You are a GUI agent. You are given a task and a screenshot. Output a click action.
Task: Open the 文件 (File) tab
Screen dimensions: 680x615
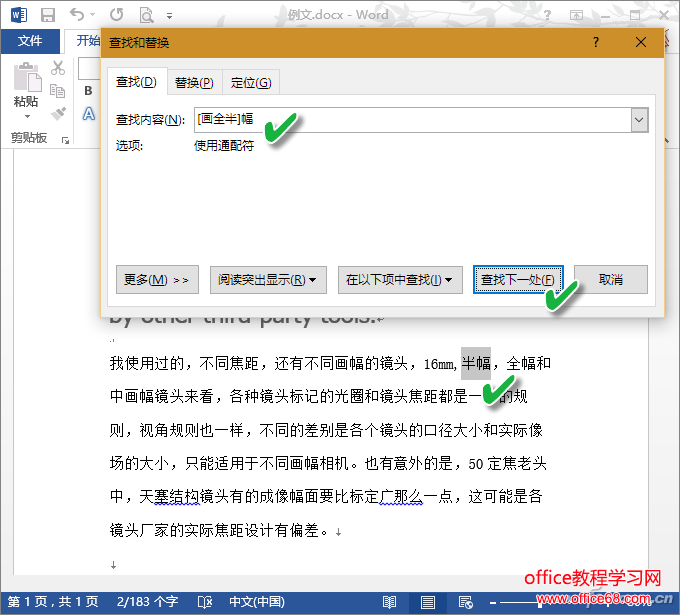click(x=30, y=41)
